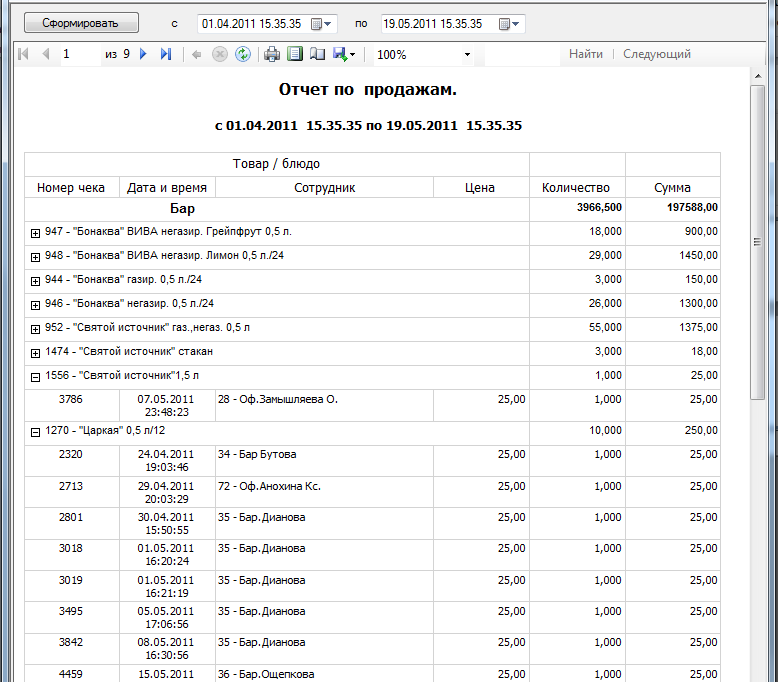The image size is (778, 682).
Task: Click Найти search link
Action: [585, 54]
